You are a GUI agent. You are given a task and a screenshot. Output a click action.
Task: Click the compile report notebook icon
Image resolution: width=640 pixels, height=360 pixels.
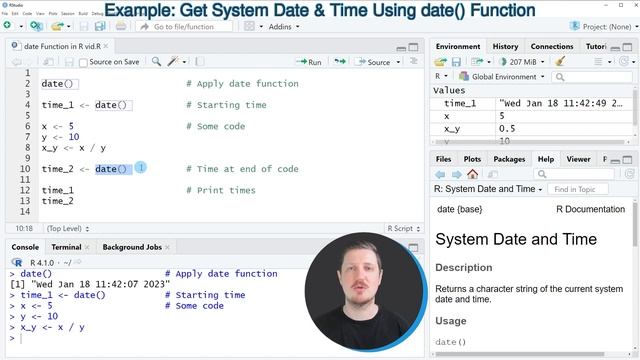pyautogui.click(x=199, y=62)
